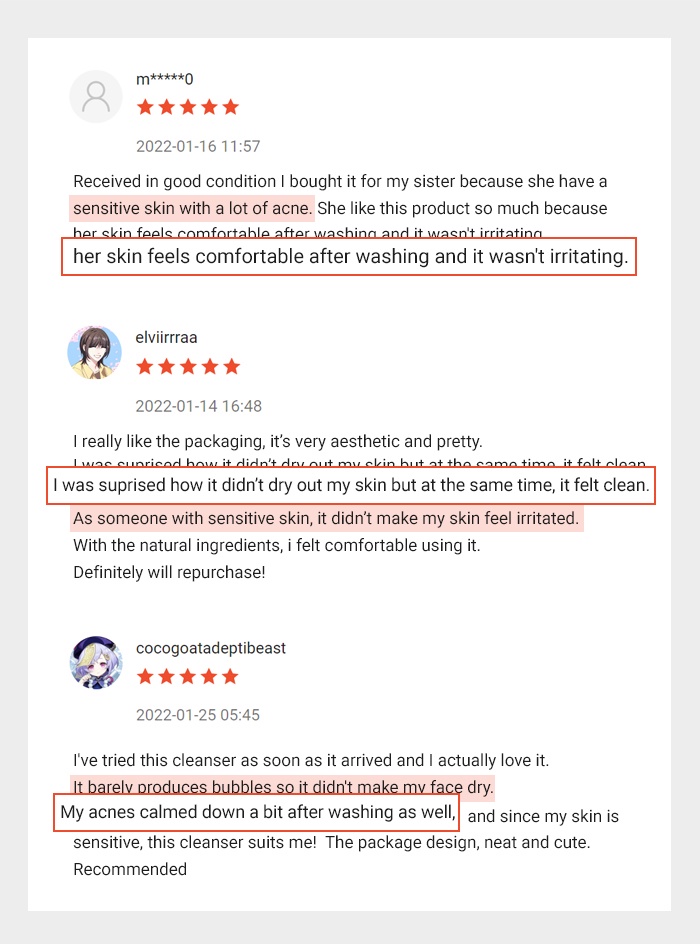Click boxed quote 'My acnes calmed down a bit'
The height and width of the screenshot is (944, 700).
click(x=257, y=812)
